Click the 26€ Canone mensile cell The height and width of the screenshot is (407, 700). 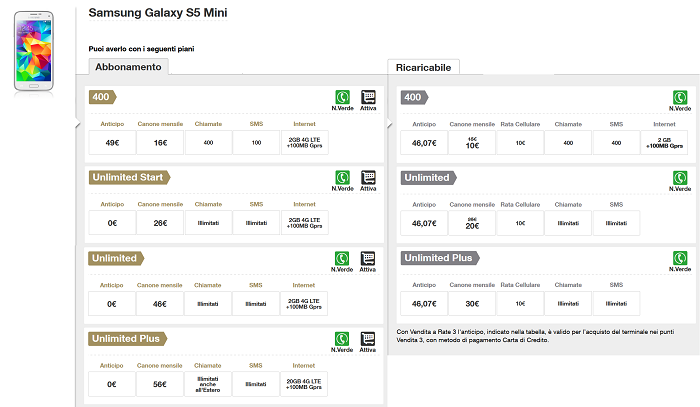(x=160, y=223)
